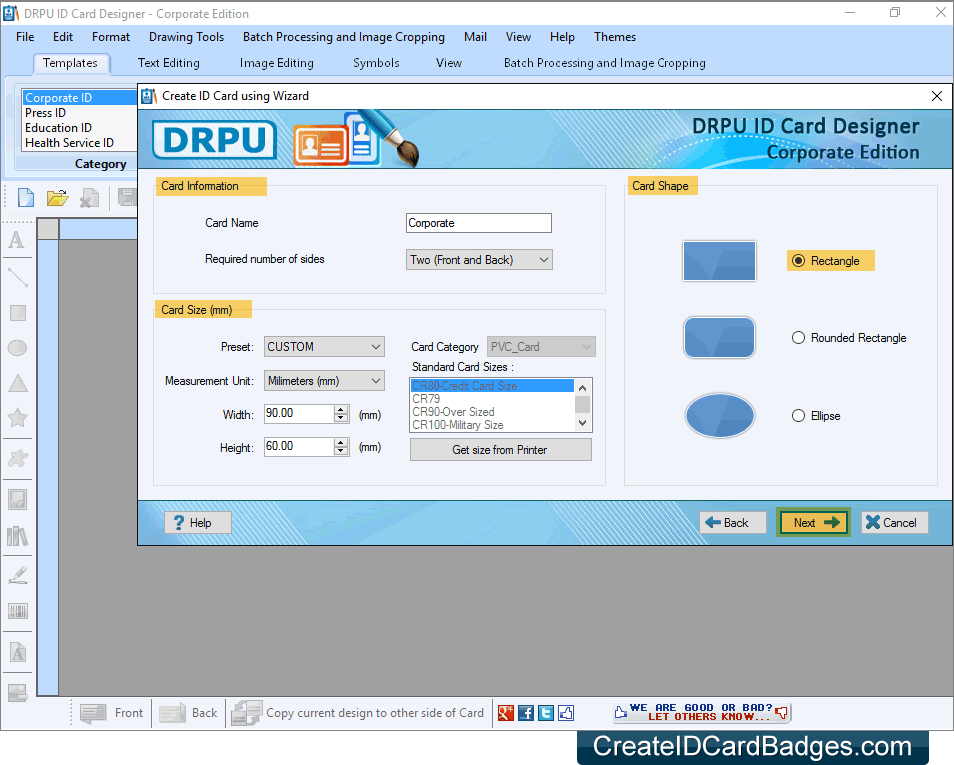Open the Drawing Tools menu
The height and width of the screenshot is (765, 954).
[x=186, y=37]
